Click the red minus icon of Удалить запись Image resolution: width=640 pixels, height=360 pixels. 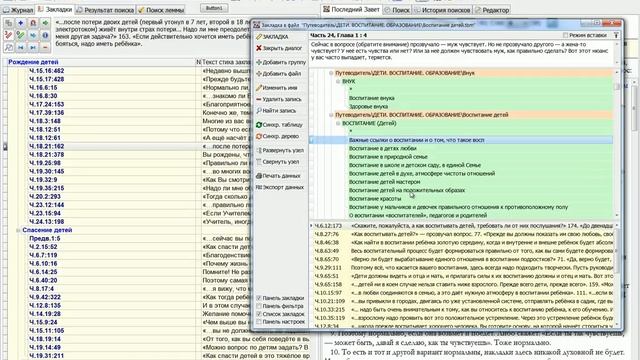tap(259, 99)
